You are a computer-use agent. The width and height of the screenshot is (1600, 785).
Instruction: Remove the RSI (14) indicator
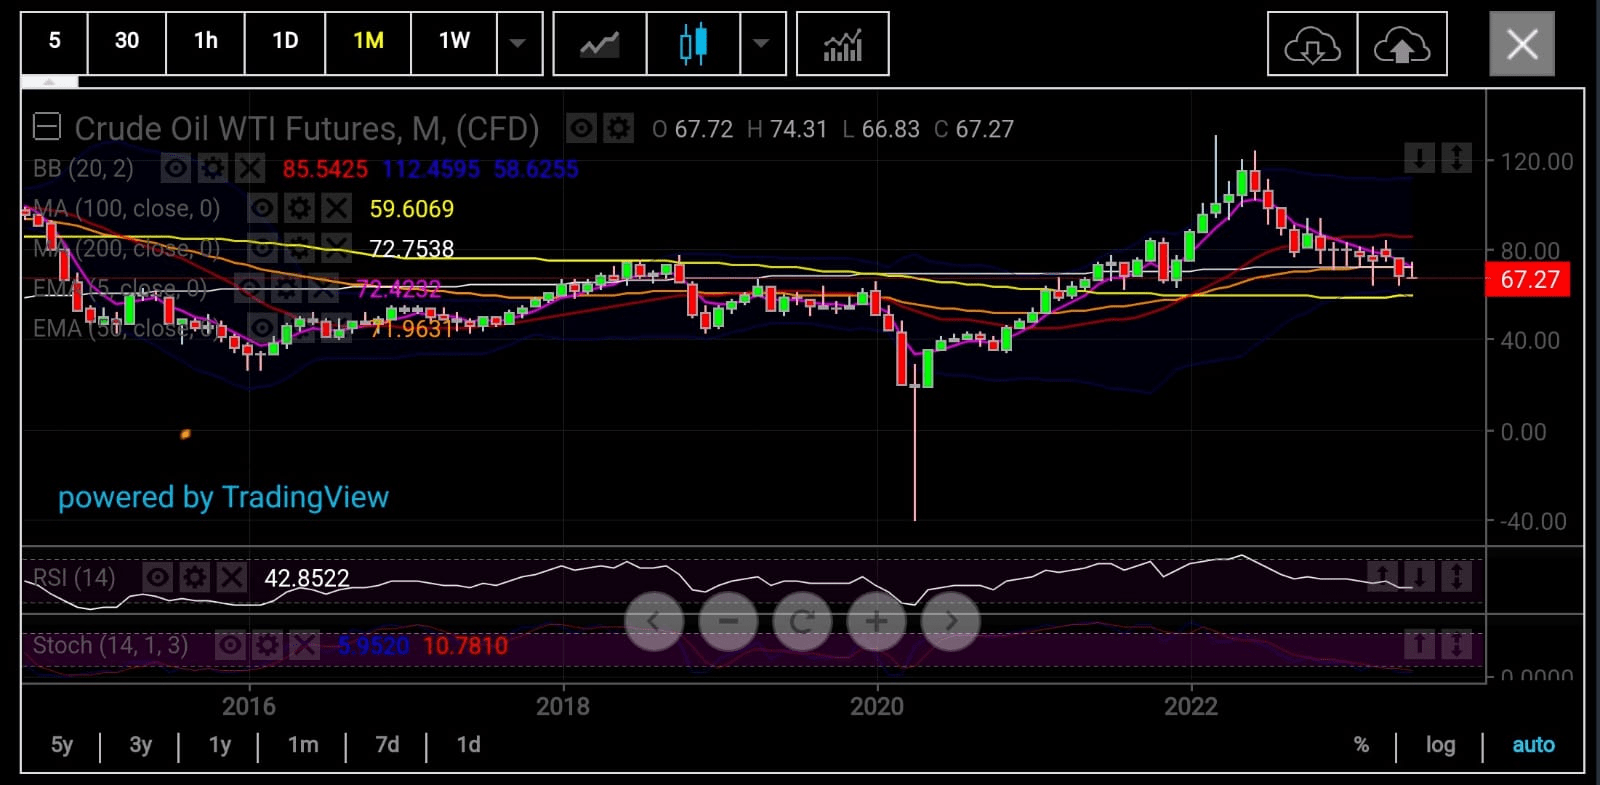click(x=232, y=577)
